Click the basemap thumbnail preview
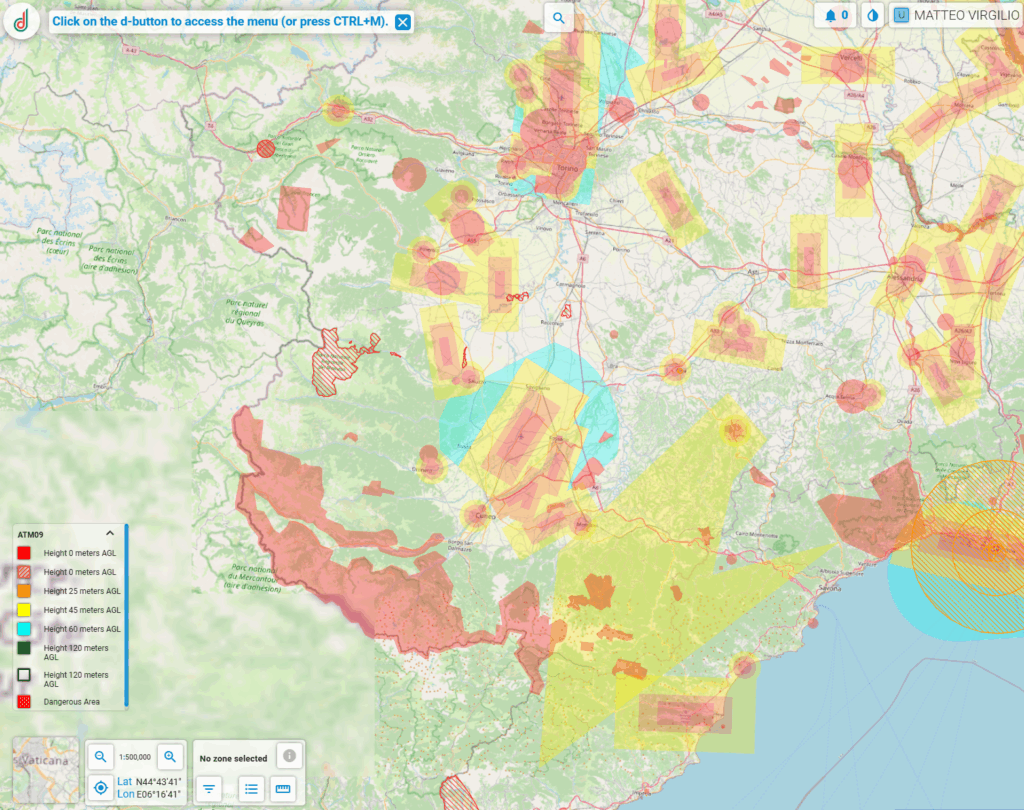The image size is (1024, 810). tap(46, 771)
